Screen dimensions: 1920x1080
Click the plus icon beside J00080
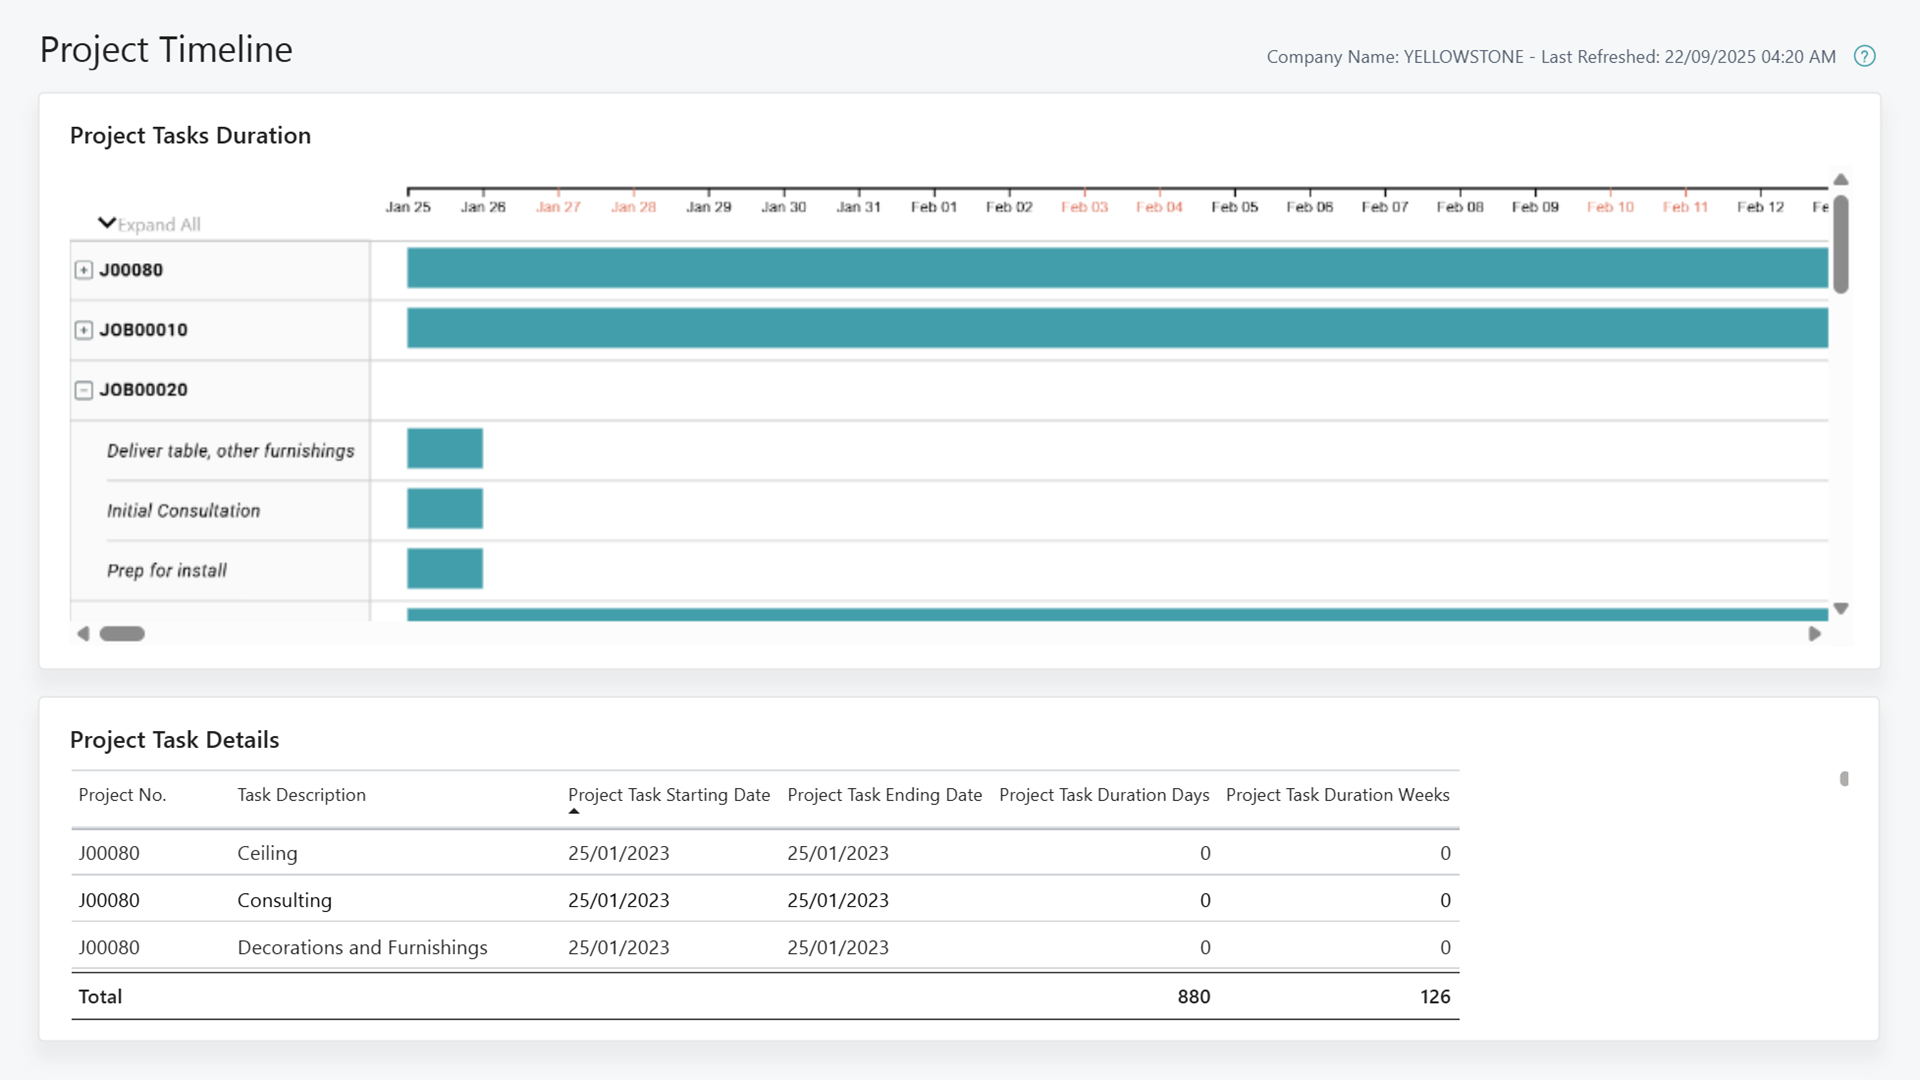(84, 269)
